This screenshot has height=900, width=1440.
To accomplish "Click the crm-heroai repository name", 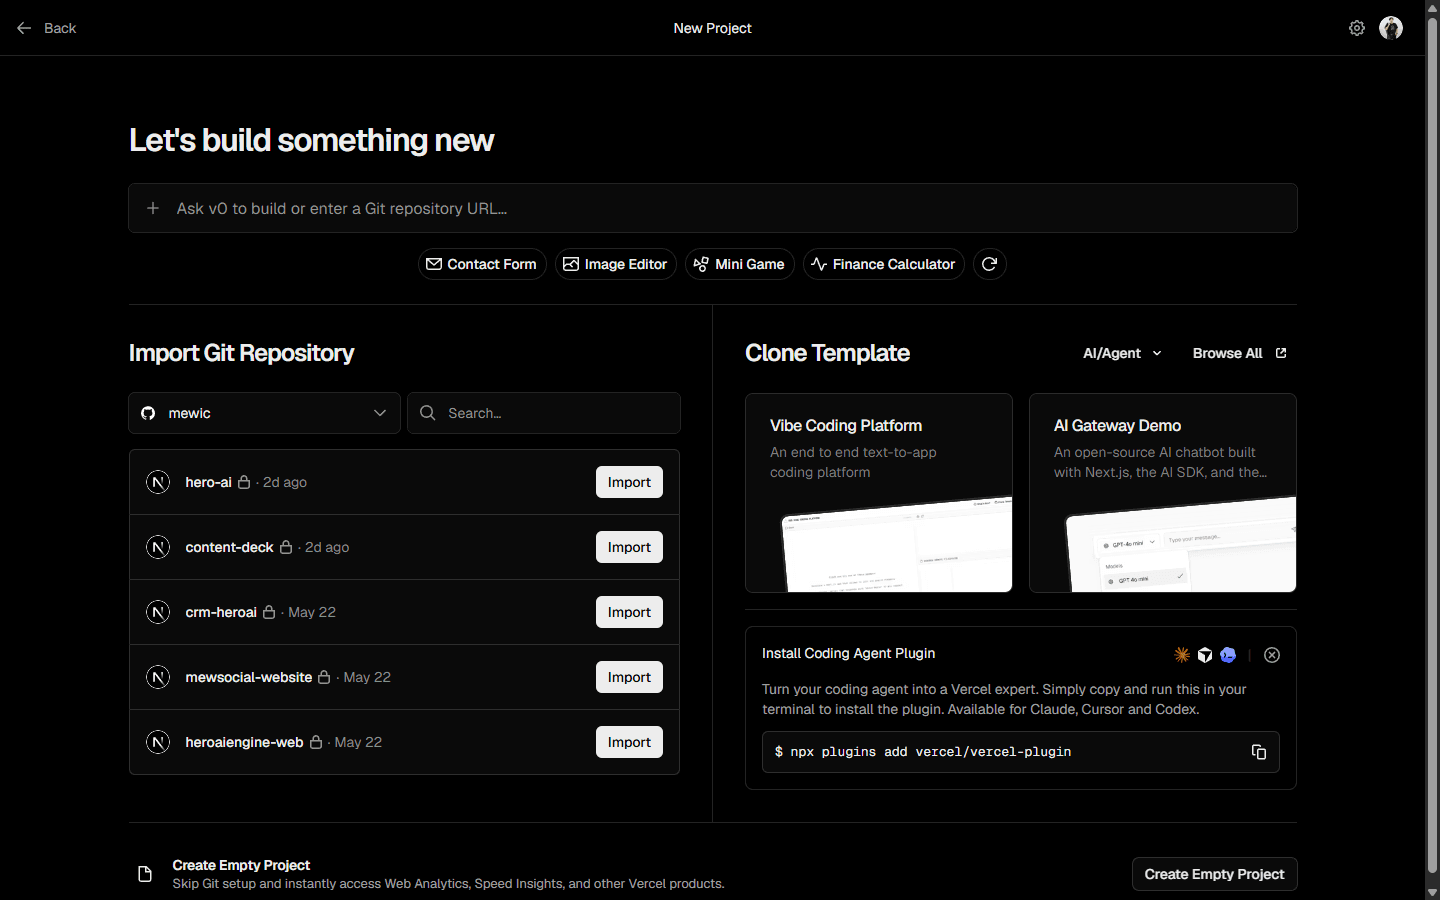I will point(221,612).
